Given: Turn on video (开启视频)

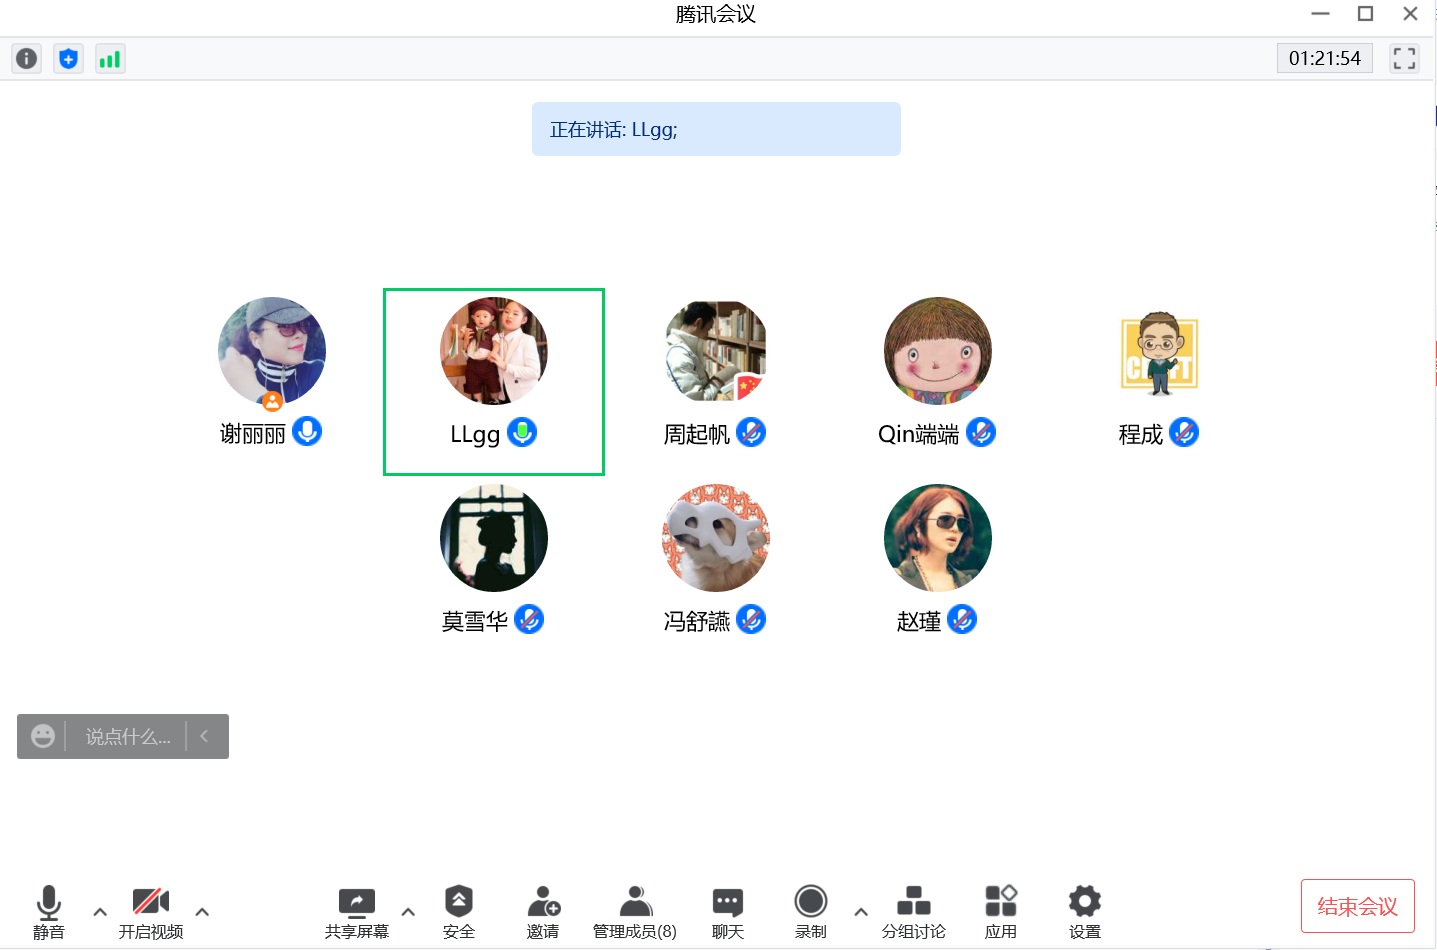Looking at the screenshot, I should 151,912.
